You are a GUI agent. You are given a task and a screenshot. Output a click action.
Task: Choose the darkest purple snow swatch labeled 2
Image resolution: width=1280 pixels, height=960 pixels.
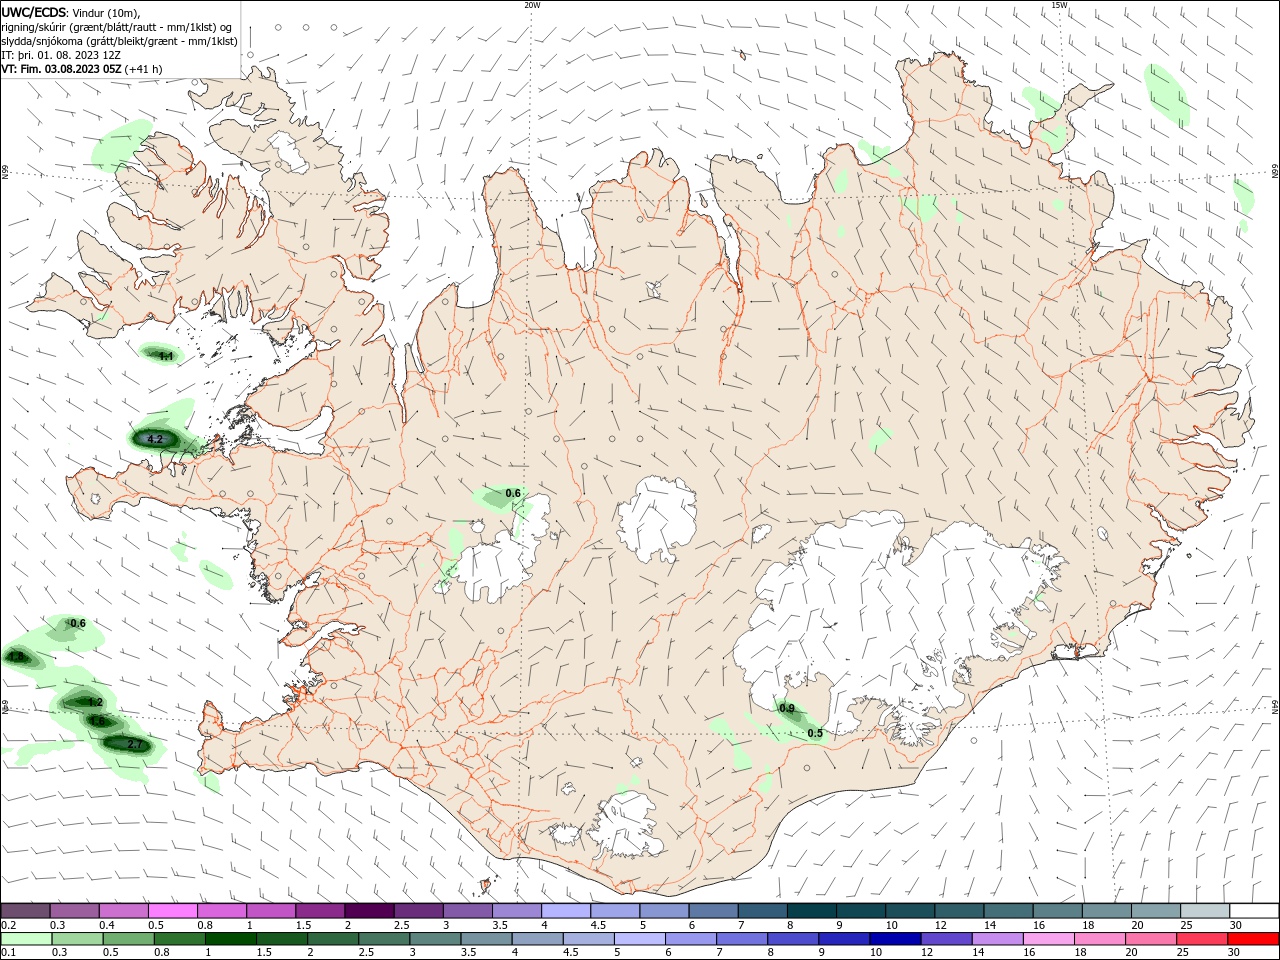pyautogui.click(x=368, y=911)
